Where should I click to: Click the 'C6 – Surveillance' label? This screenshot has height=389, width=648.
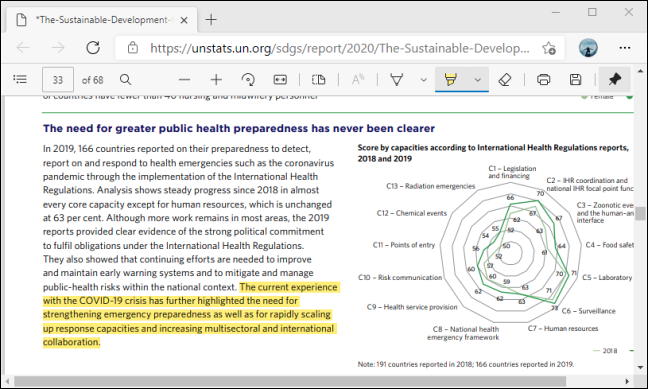(x=588, y=311)
